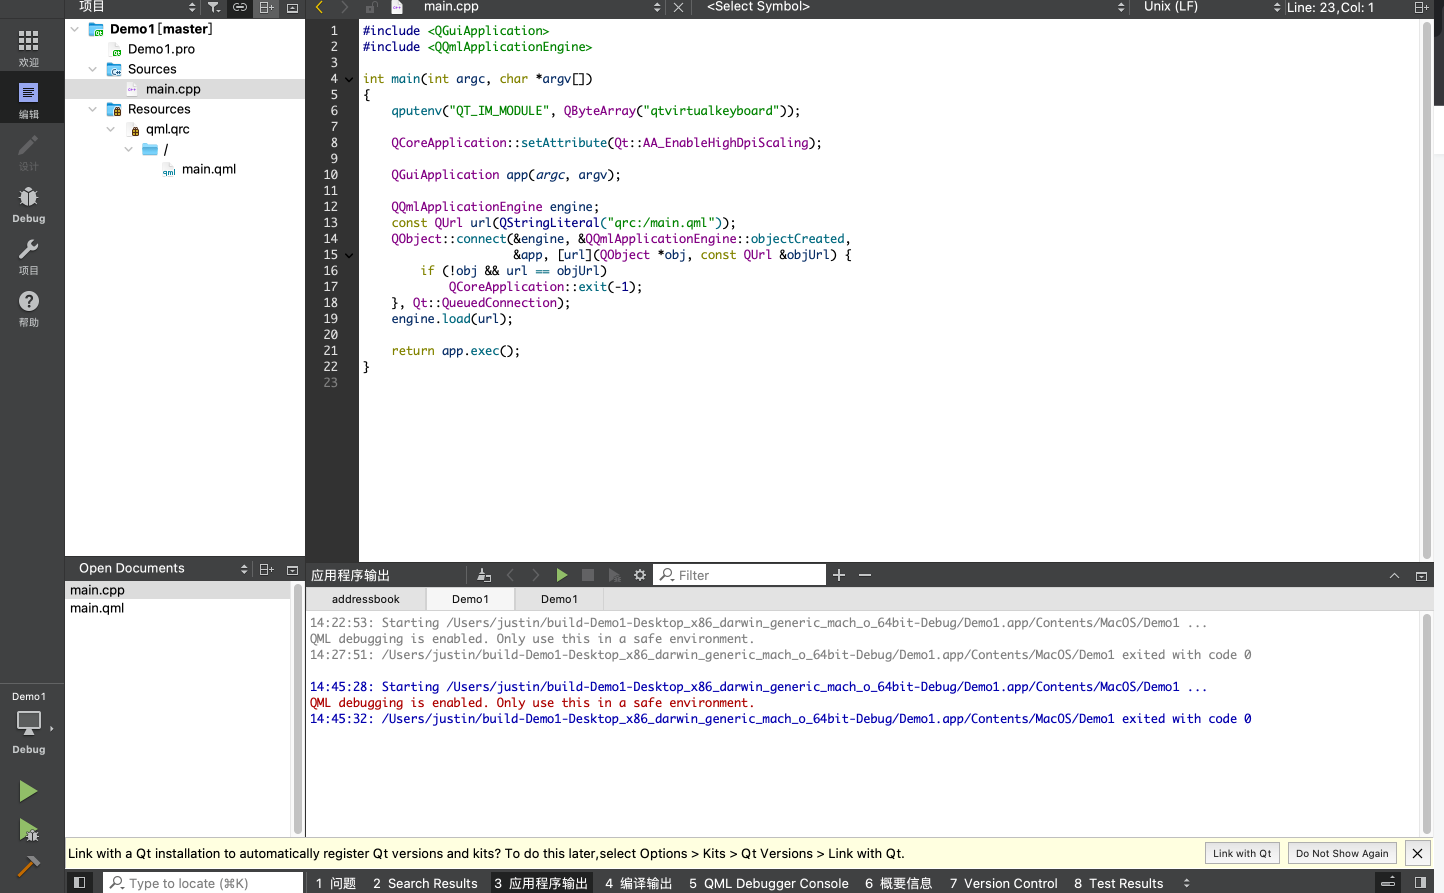Viewport: 1444px width, 893px height.
Task: Split the project sidebar panel
Action: pos(267,7)
